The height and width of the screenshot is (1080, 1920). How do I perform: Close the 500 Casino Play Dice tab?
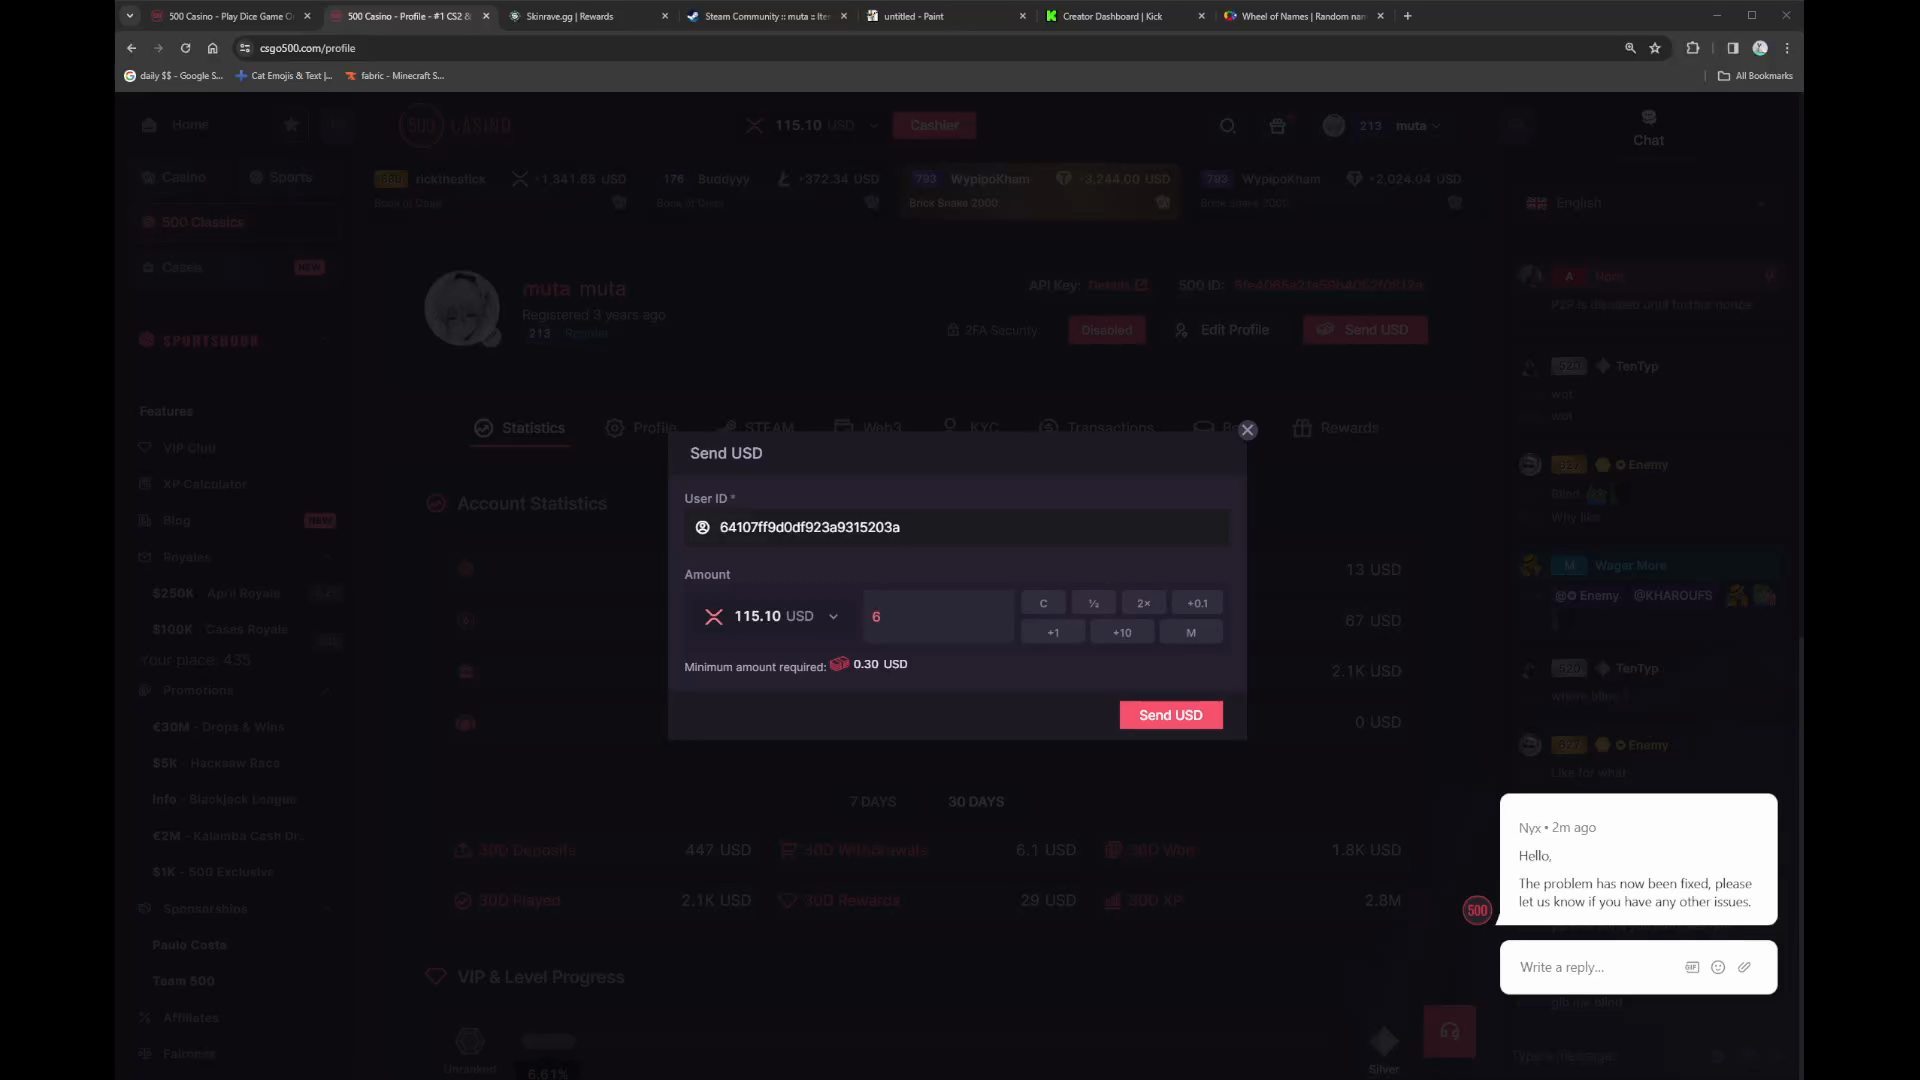(307, 16)
